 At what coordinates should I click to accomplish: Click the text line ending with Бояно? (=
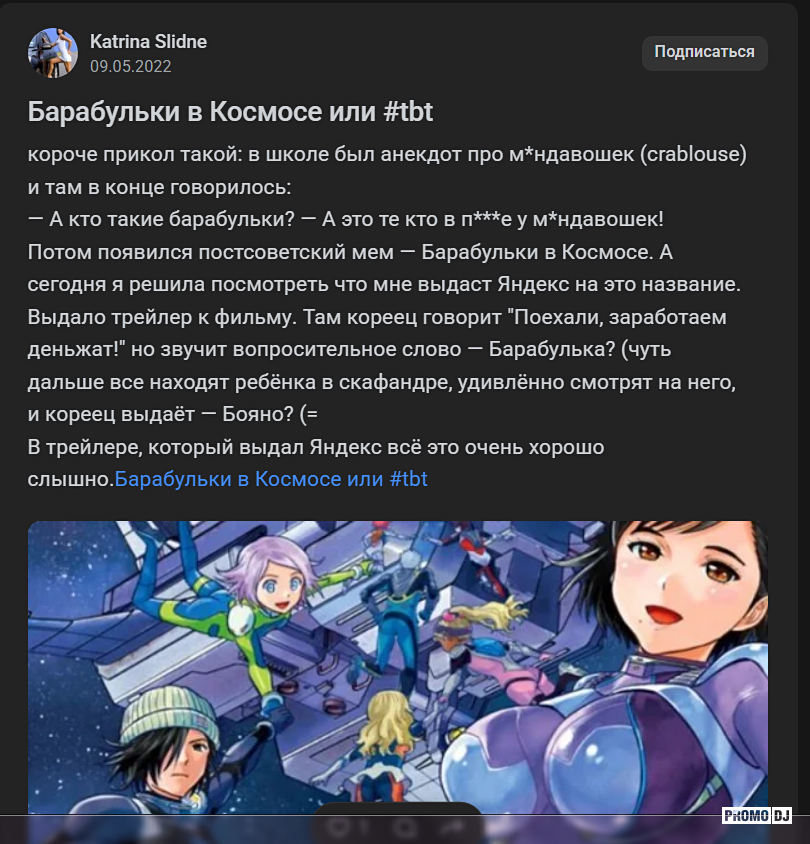pyautogui.click(x=173, y=414)
